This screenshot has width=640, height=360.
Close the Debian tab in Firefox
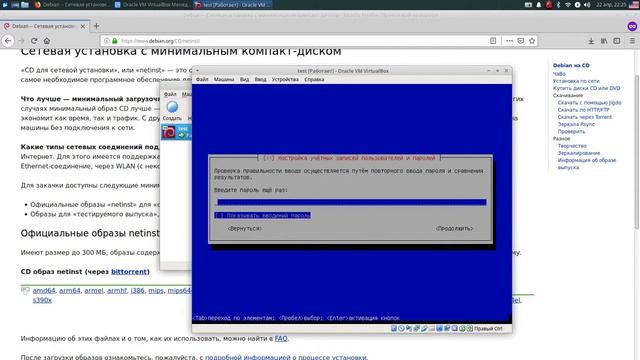83,26
